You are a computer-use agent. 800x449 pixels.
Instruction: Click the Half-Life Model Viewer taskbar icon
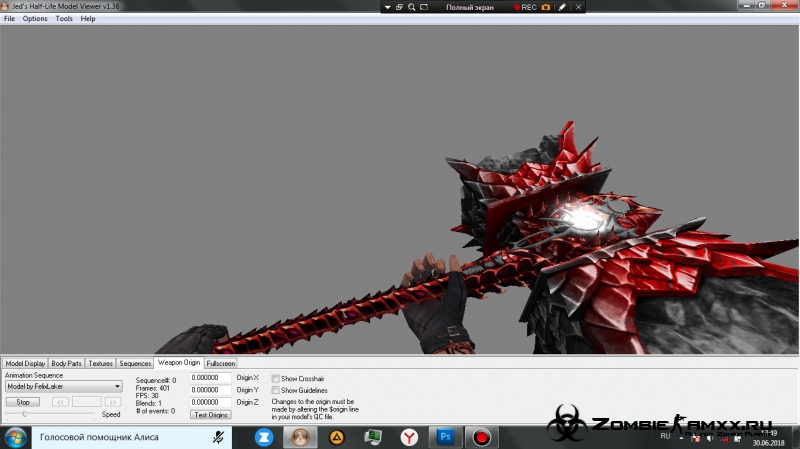300,438
